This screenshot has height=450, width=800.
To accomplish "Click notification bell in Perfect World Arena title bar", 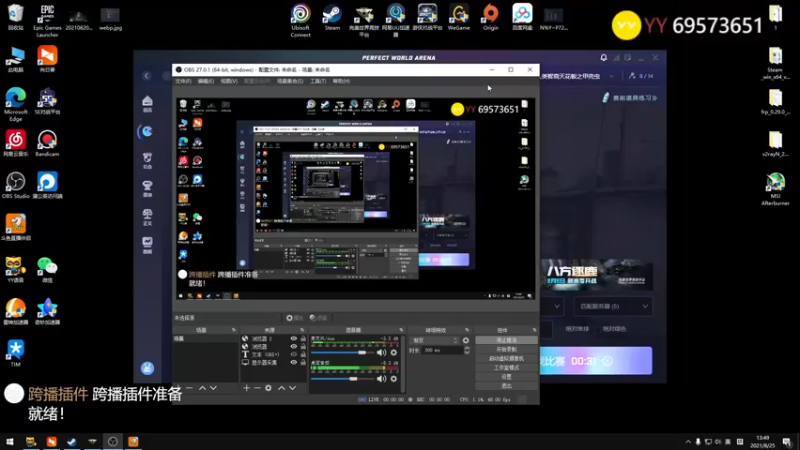I will [604, 58].
